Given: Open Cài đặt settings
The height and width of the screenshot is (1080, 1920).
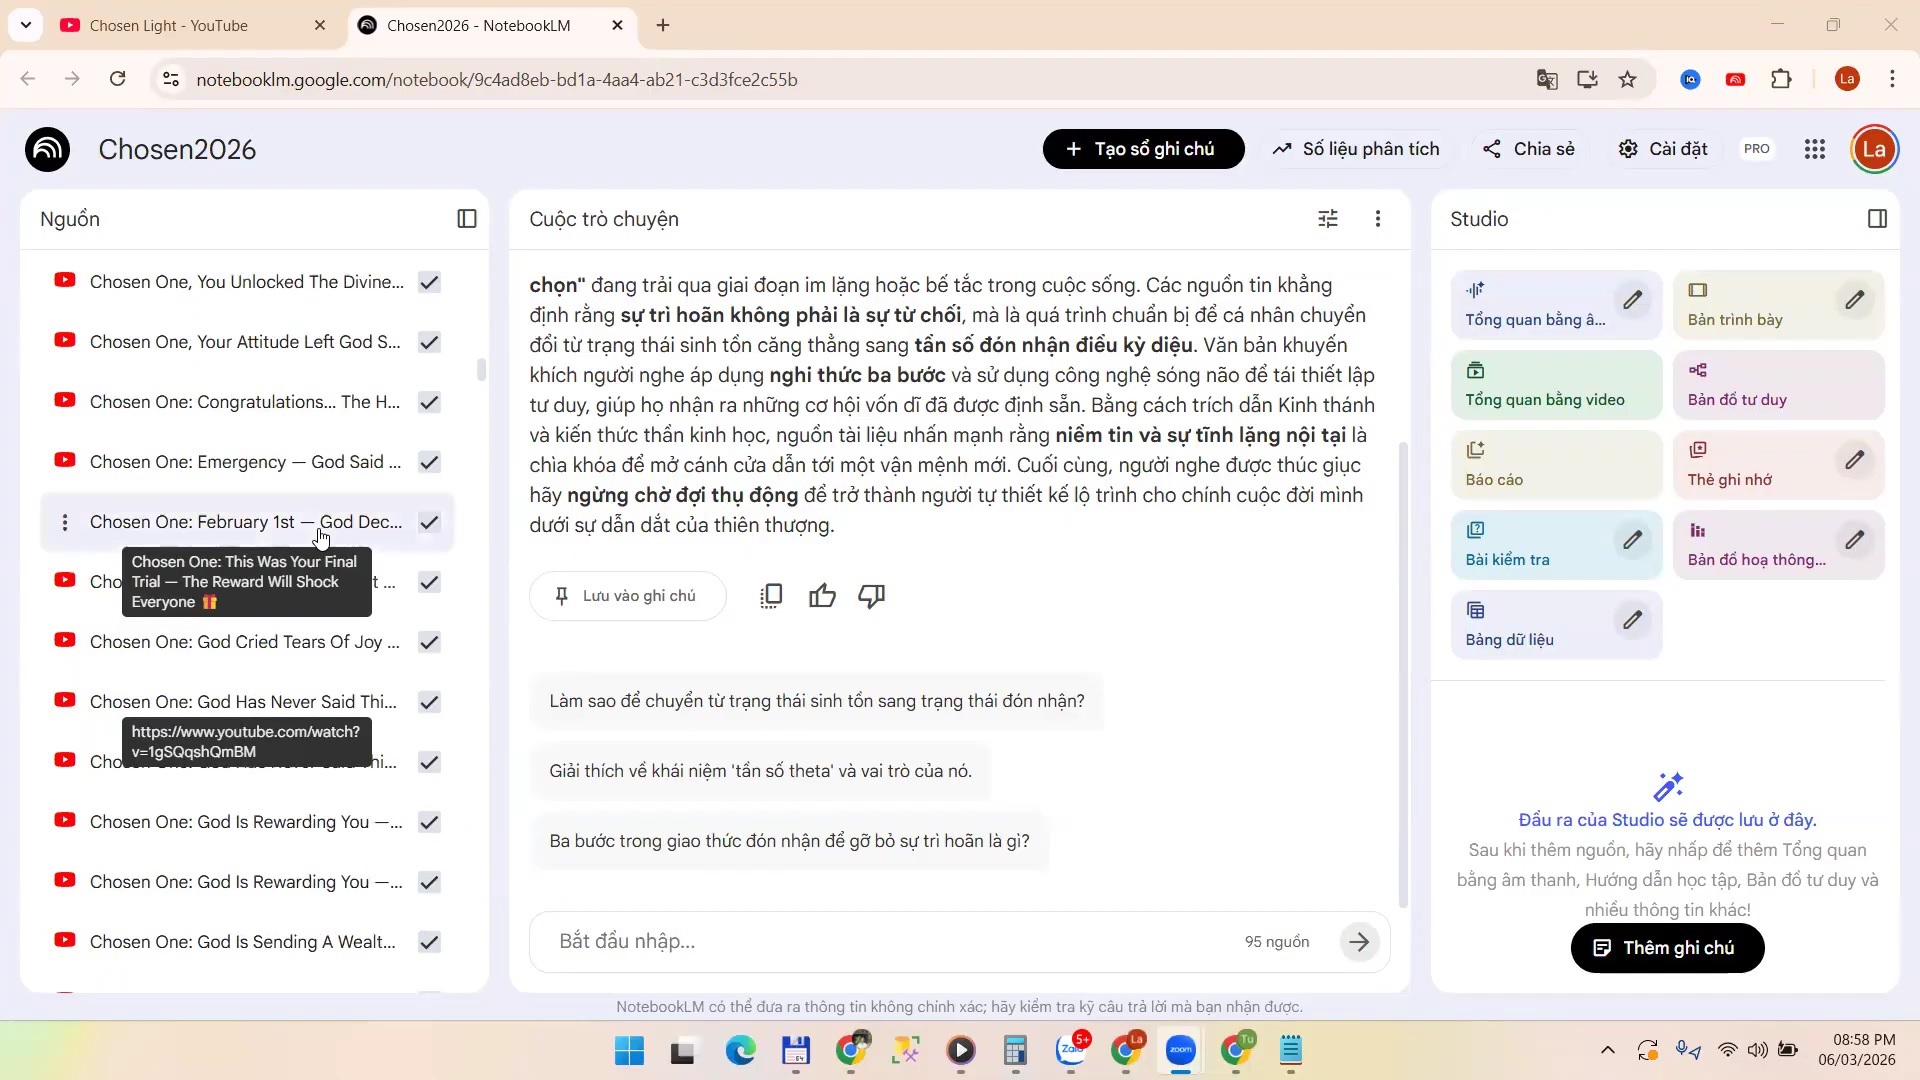Looking at the screenshot, I should tap(1663, 149).
